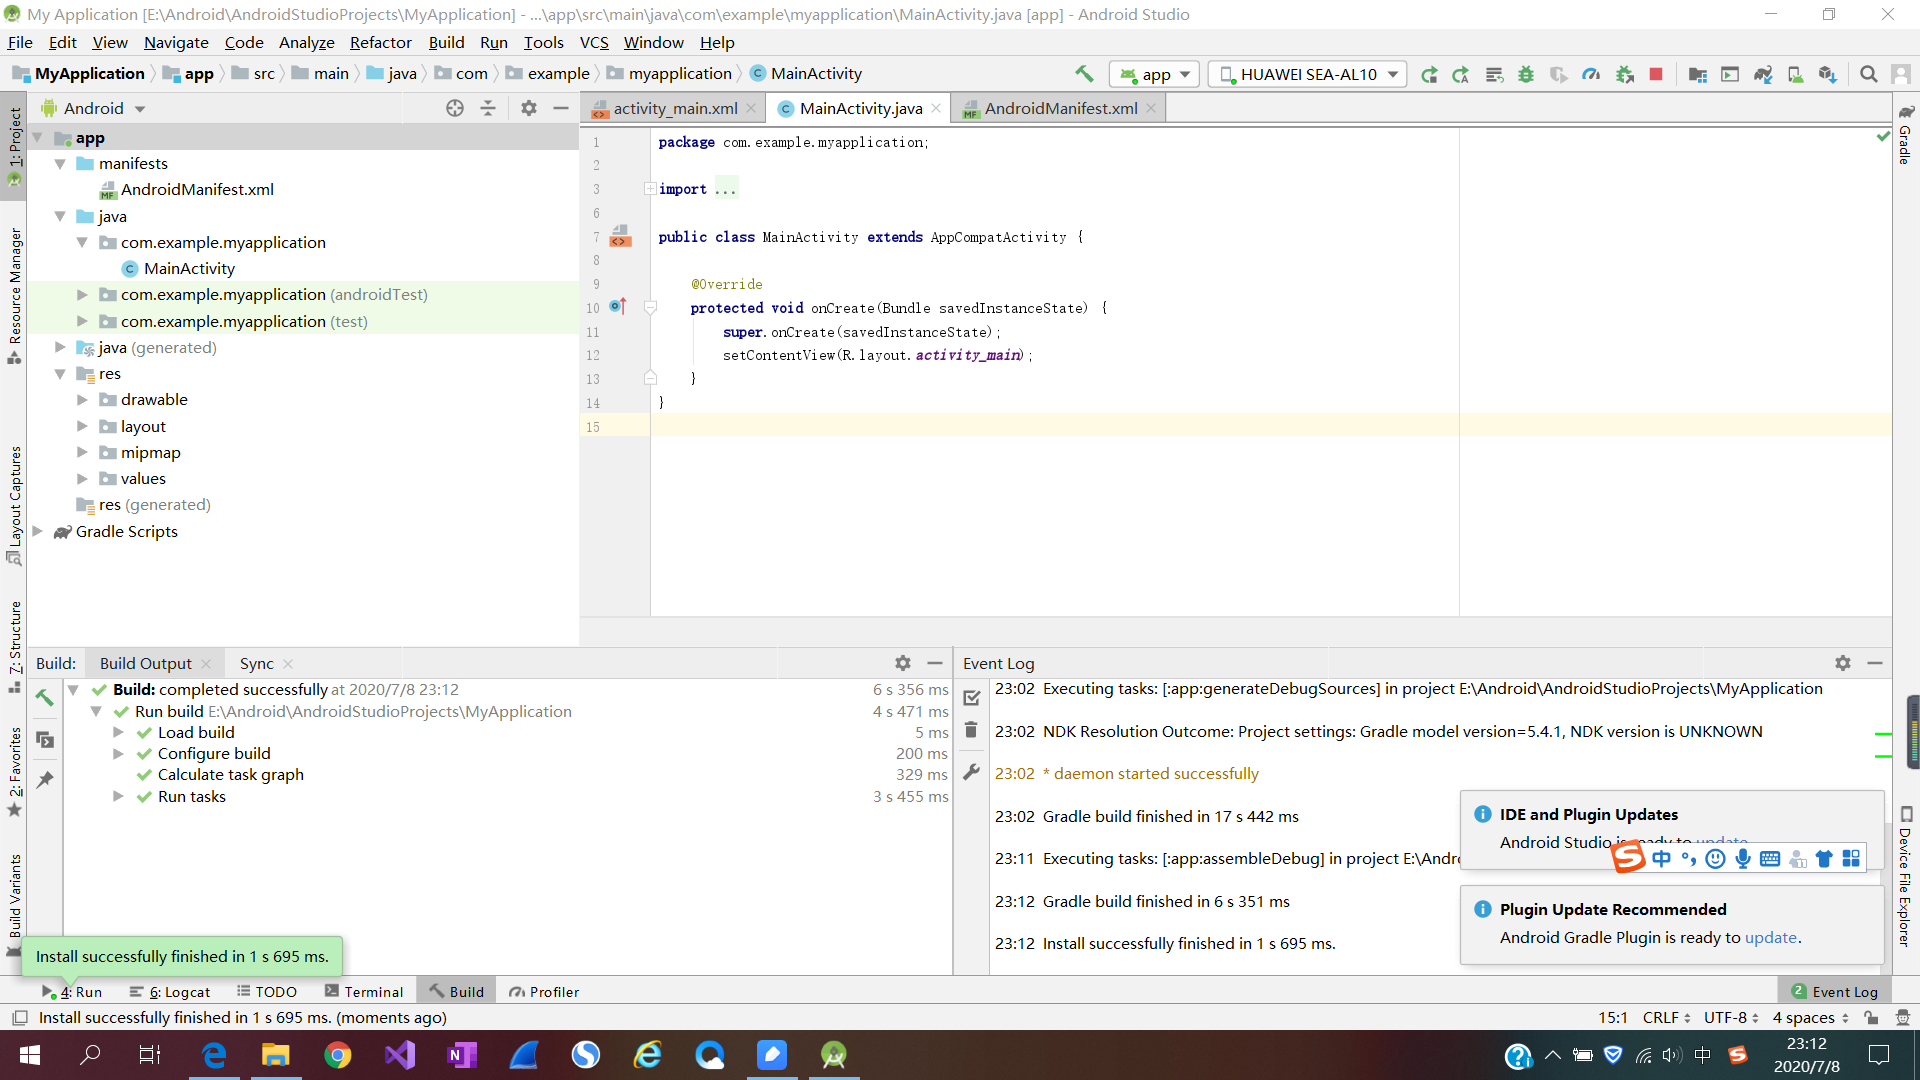This screenshot has height=1080, width=1920.
Task: Click pin tab icon in Build panel
Action: (45, 780)
